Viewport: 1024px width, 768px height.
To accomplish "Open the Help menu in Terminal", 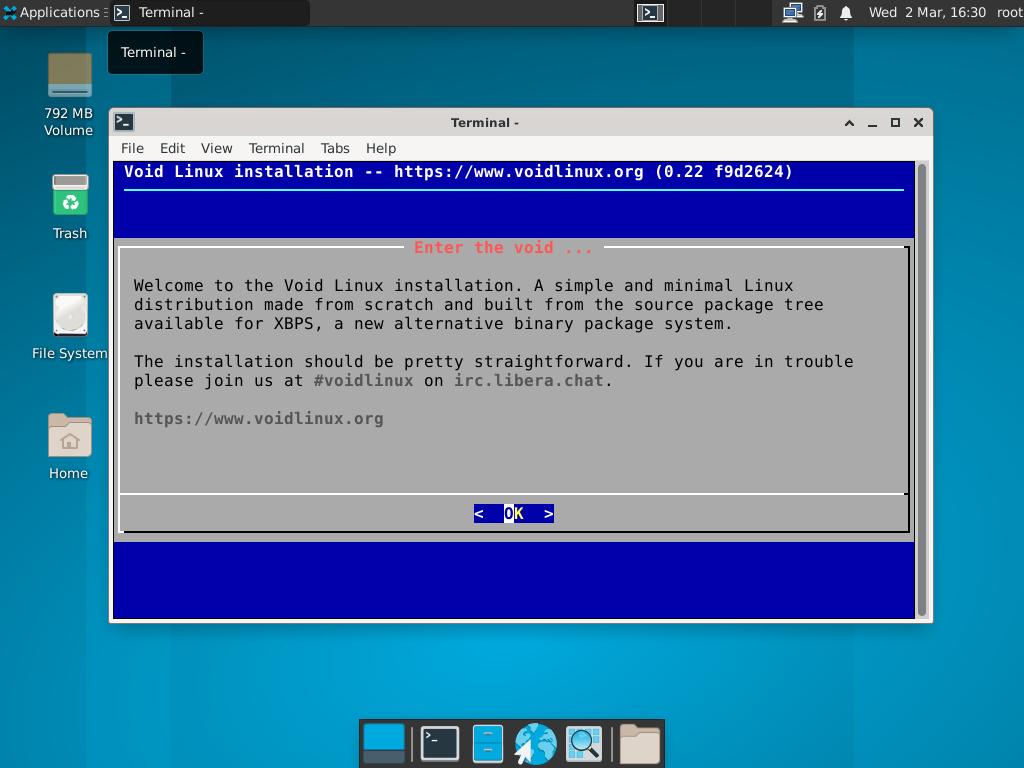I will (381, 148).
